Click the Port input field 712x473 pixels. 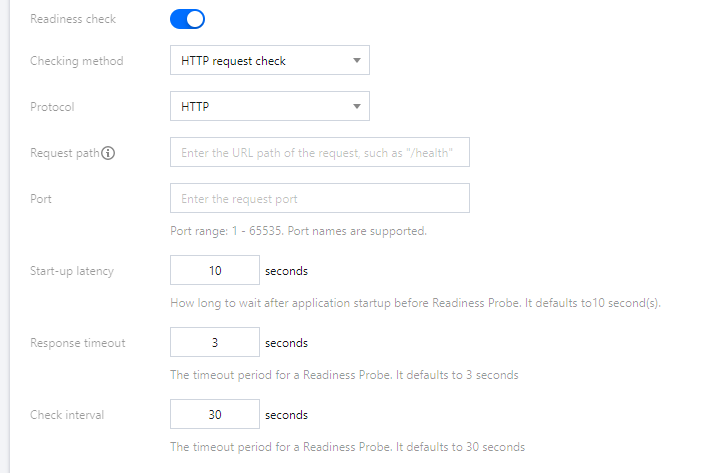(319, 198)
